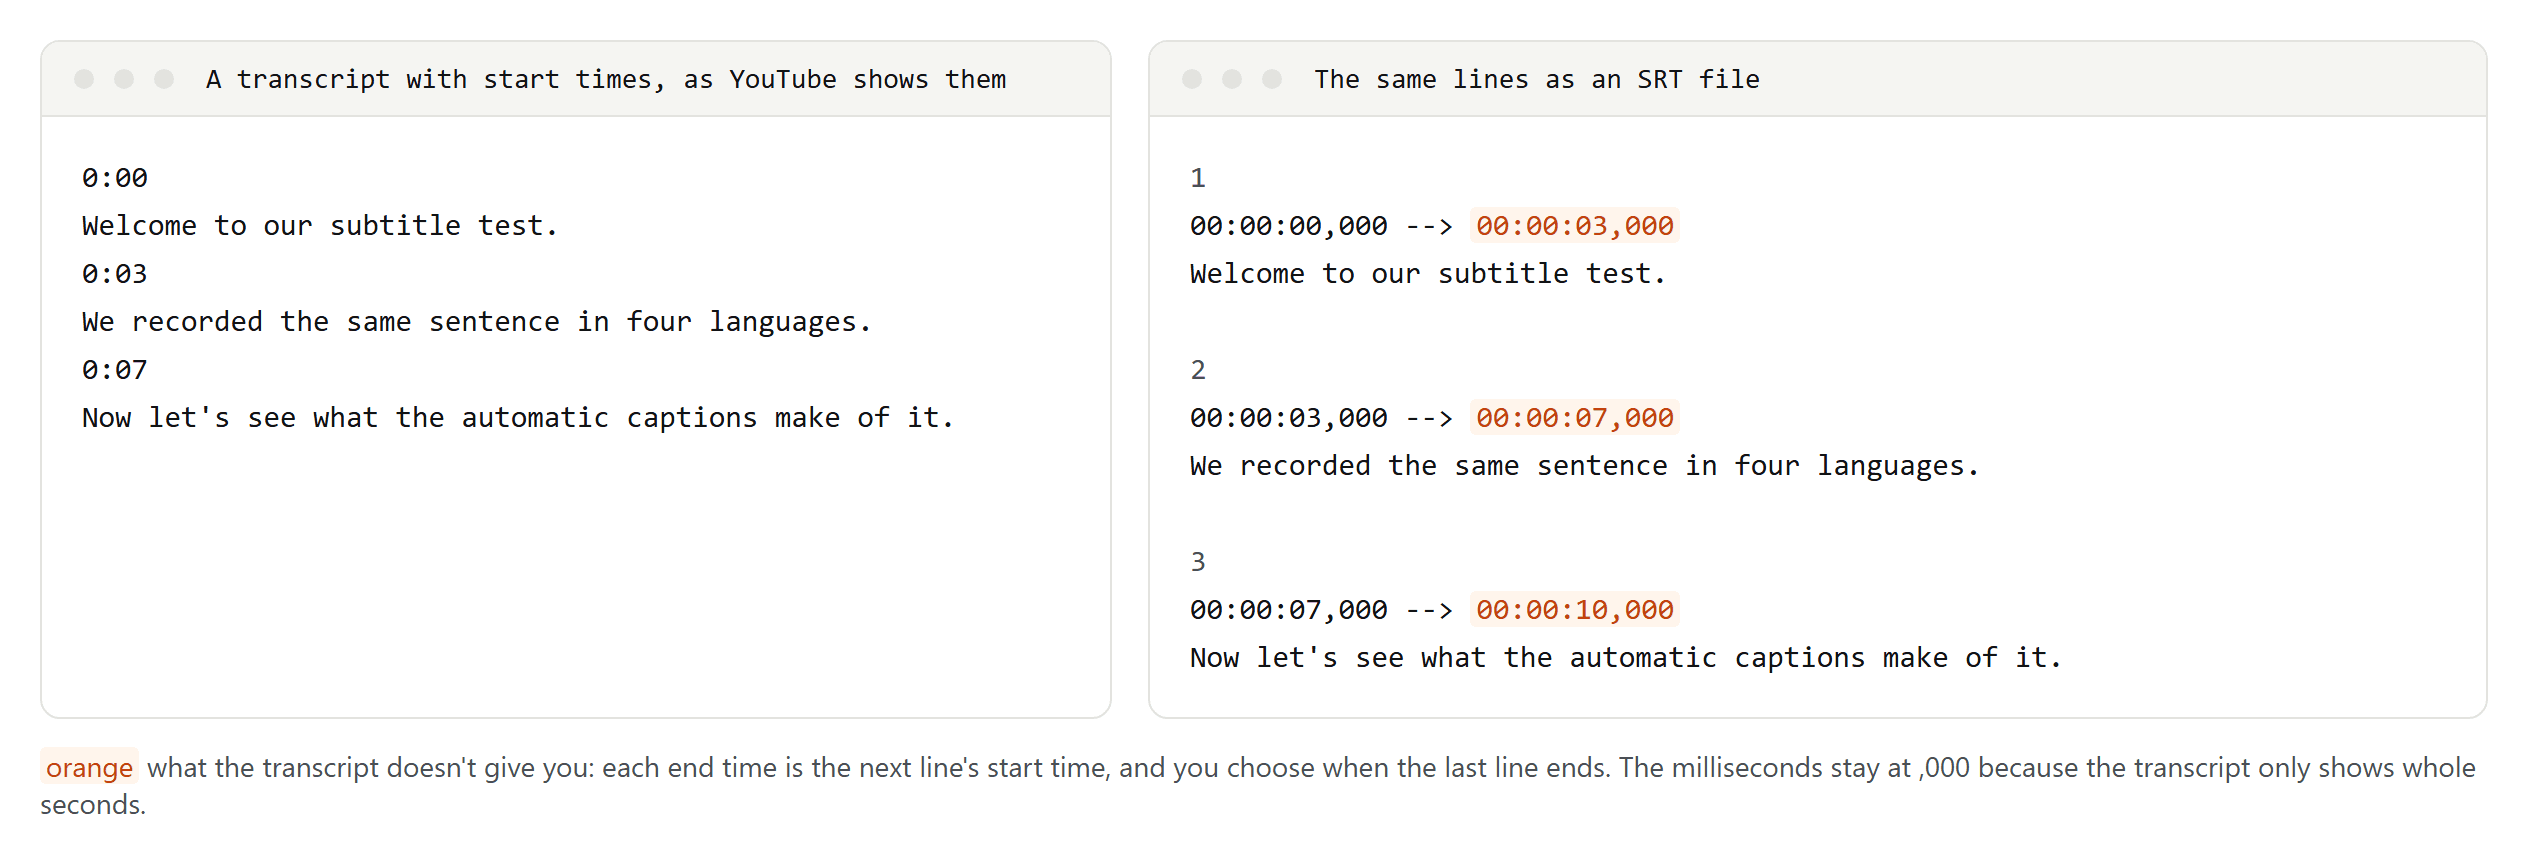
Task: Click the "-->" arrow in SRT cue 1
Action: (x=1429, y=226)
